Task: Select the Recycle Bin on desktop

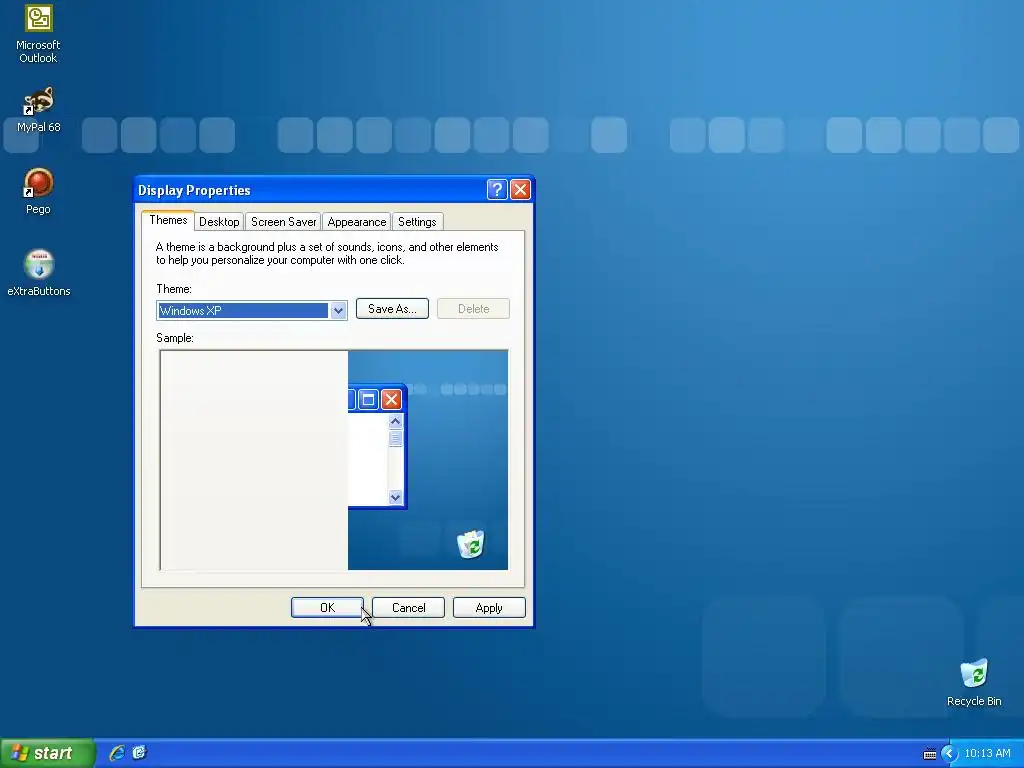Action: 974,683
